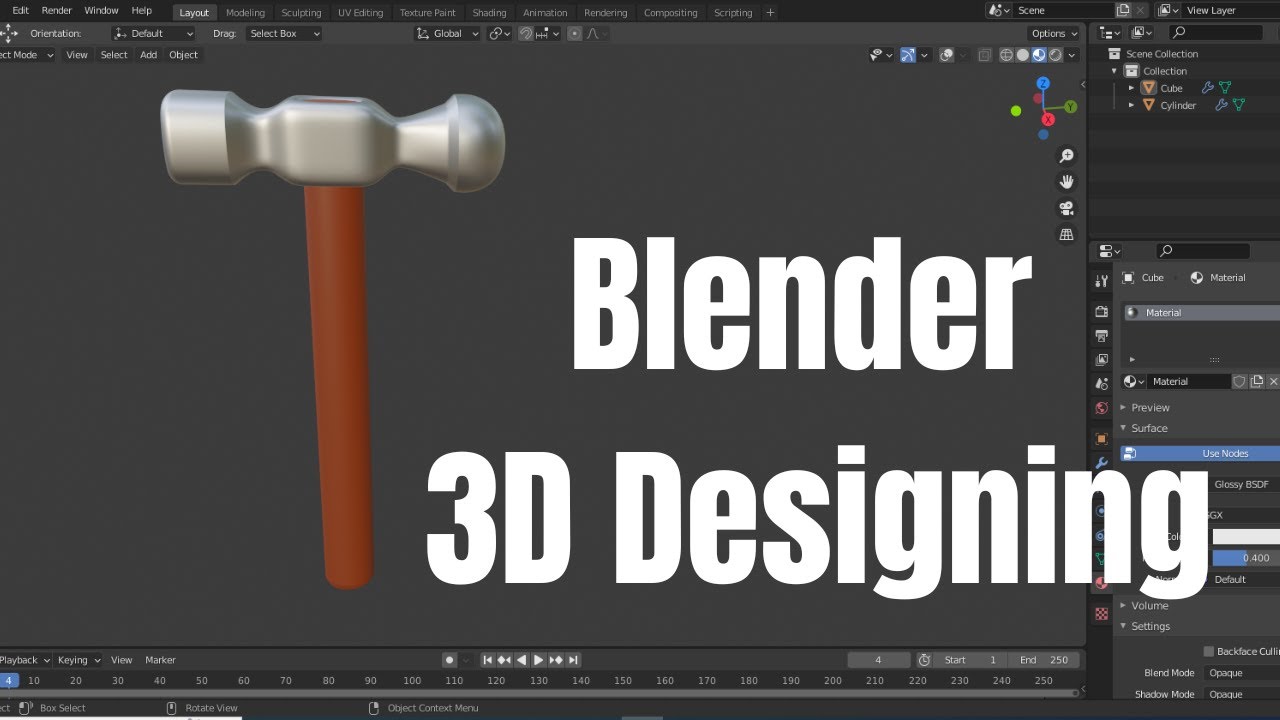Click the Use Nodes button
The width and height of the screenshot is (1280, 720).
click(x=1200, y=453)
